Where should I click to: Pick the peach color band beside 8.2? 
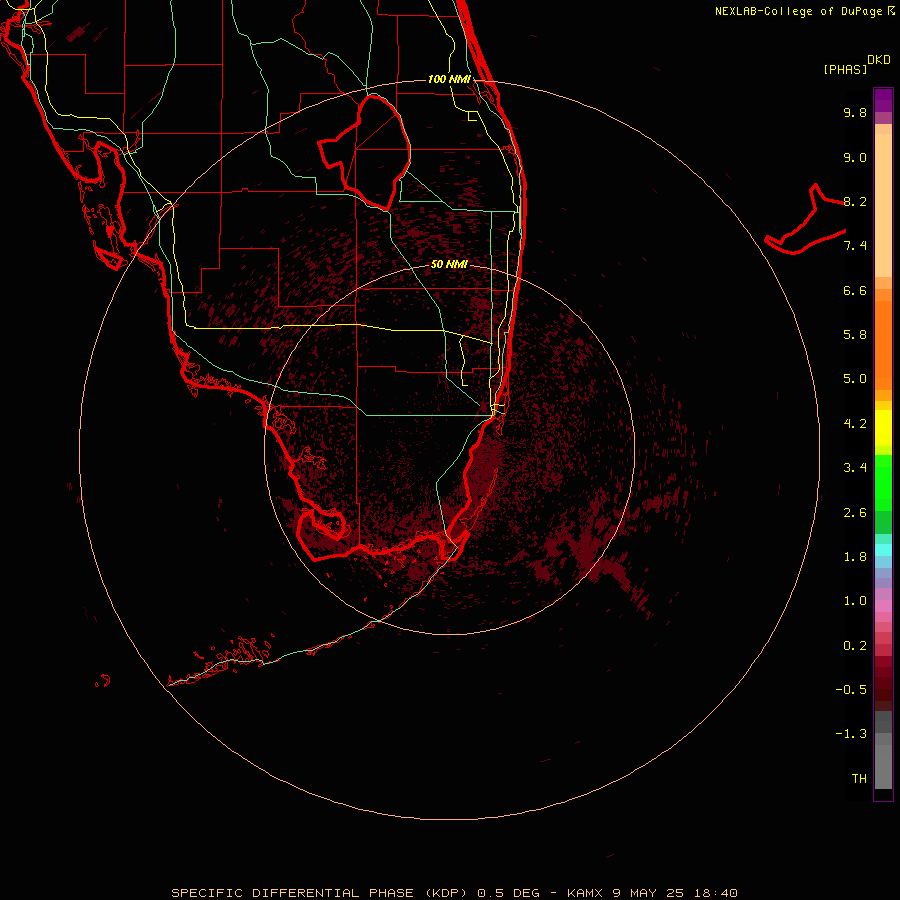(x=883, y=205)
